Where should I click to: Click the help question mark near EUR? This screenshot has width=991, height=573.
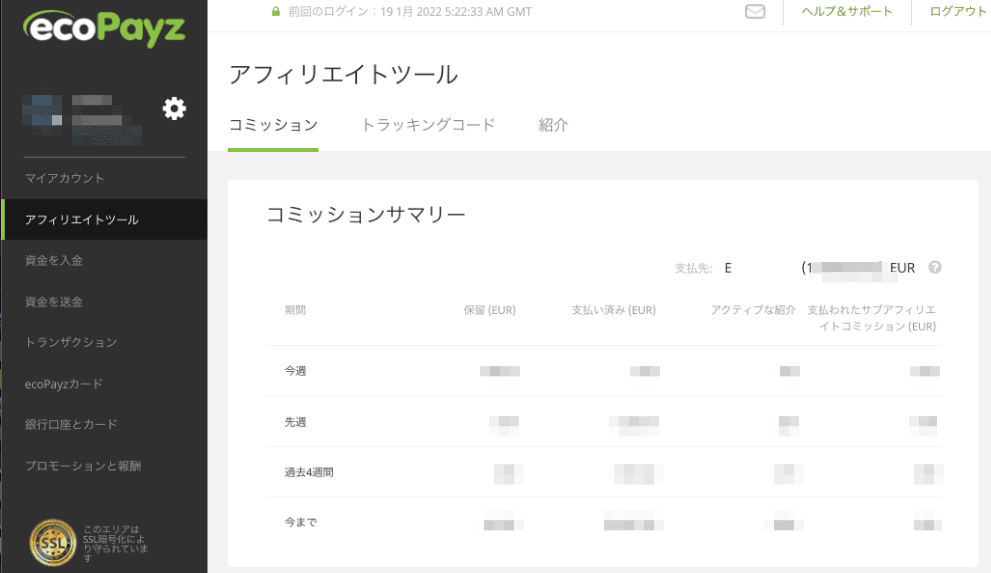click(x=935, y=267)
